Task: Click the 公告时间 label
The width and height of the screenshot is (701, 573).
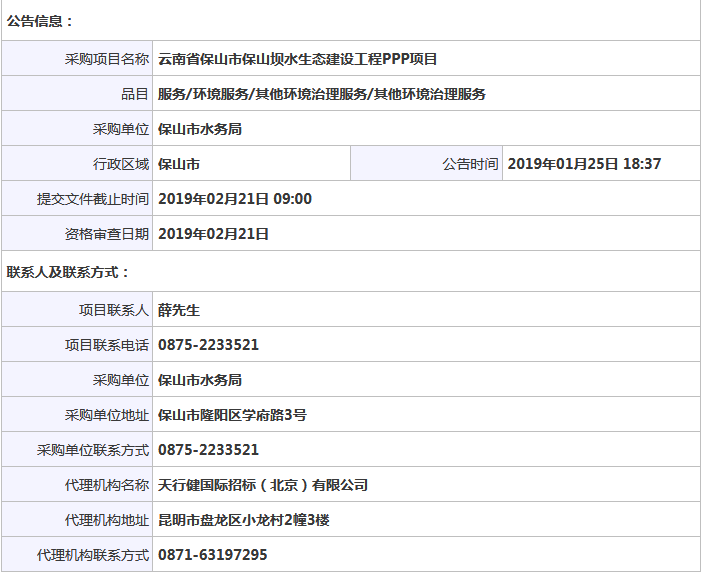Action: 470,164
